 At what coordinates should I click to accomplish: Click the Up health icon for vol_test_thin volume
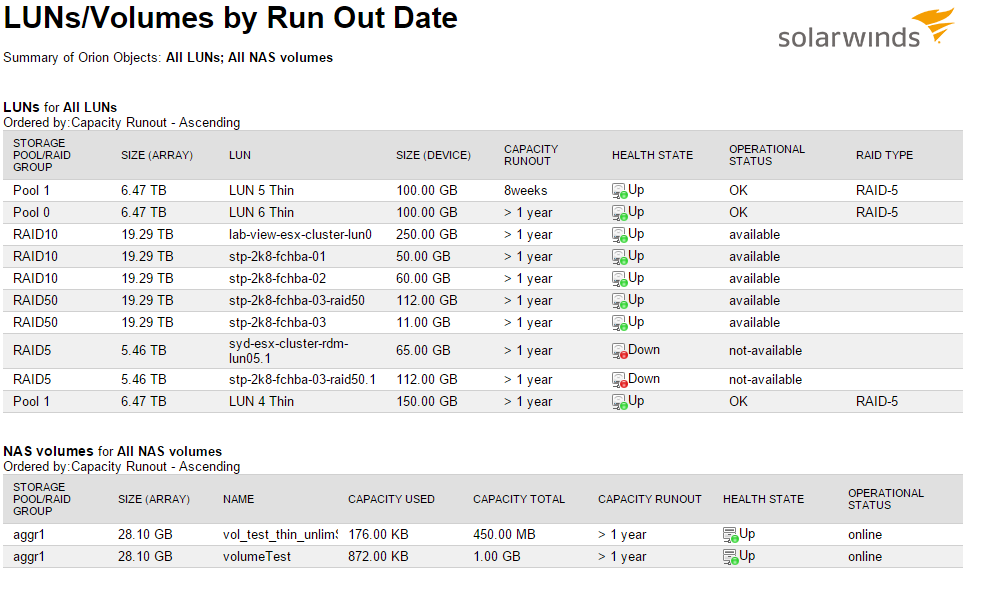(730, 535)
